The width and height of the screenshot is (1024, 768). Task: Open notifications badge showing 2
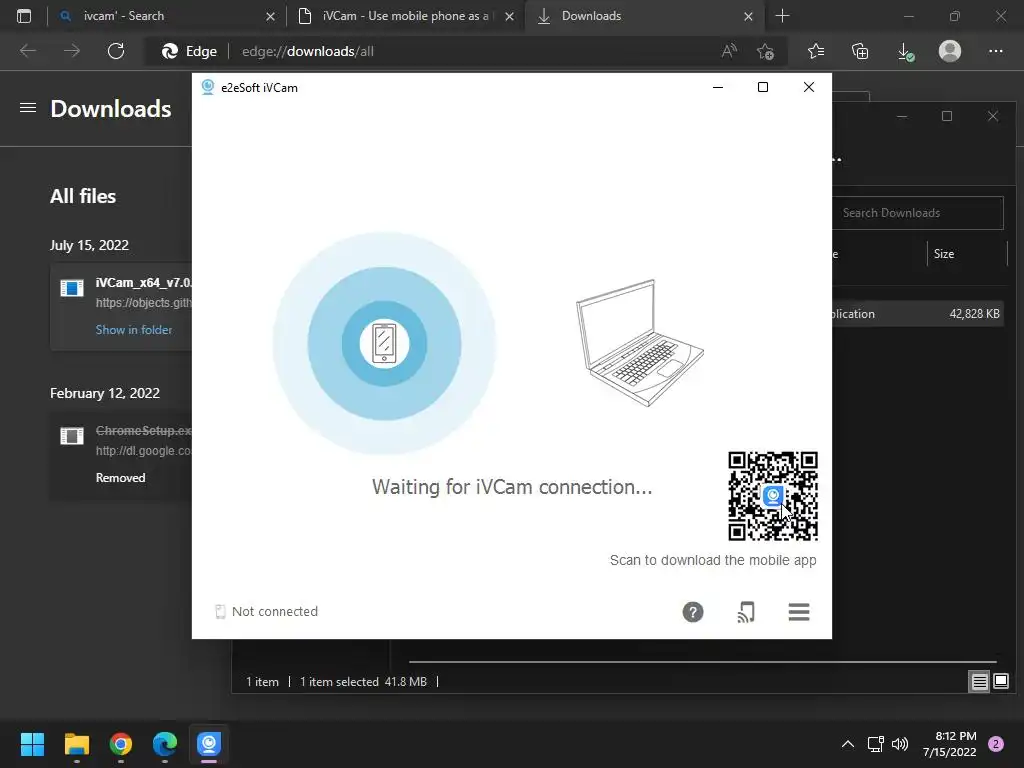tap(996, 744)
